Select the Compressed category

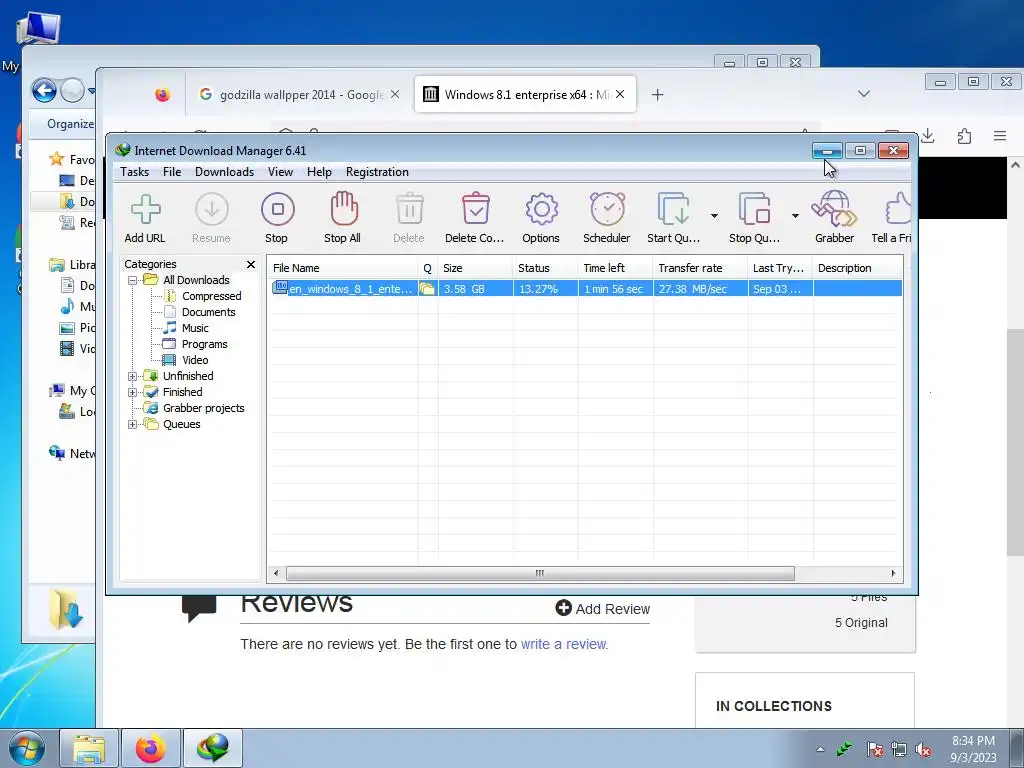(x=212, y=296)
